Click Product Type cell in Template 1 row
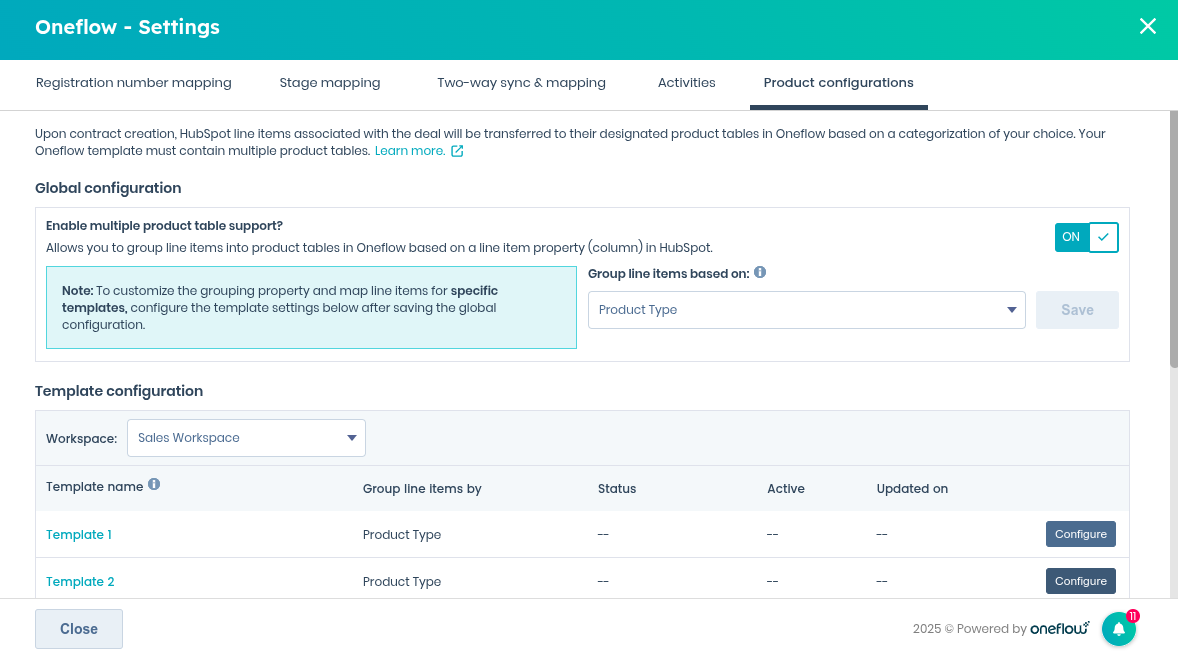The width and height of the screenshot is (1178, 656). (x=402, y=535)
